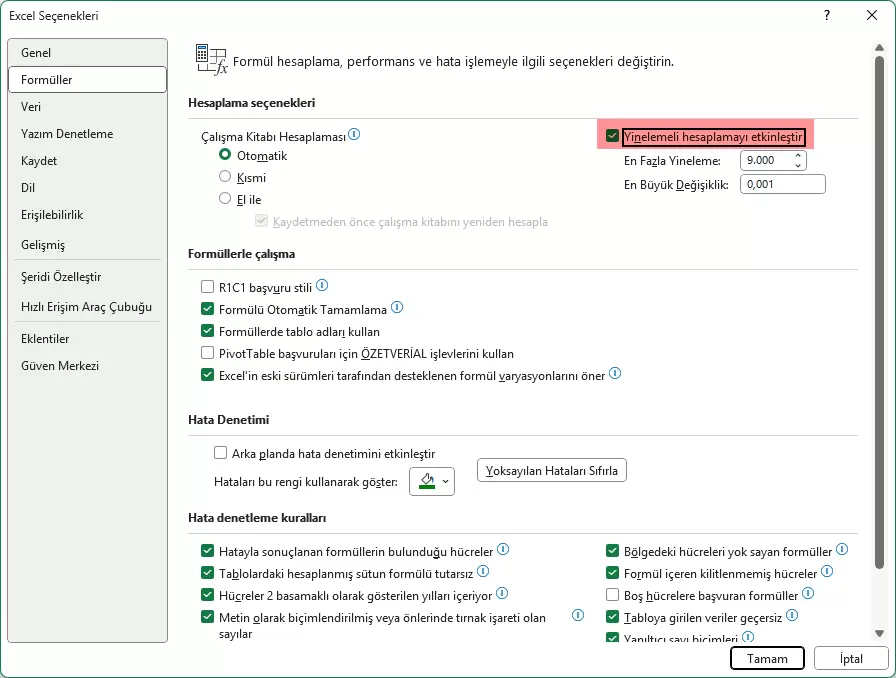Switch to Şeridi Özelleştir section
The image size is (896, 678).
(61, 277)
